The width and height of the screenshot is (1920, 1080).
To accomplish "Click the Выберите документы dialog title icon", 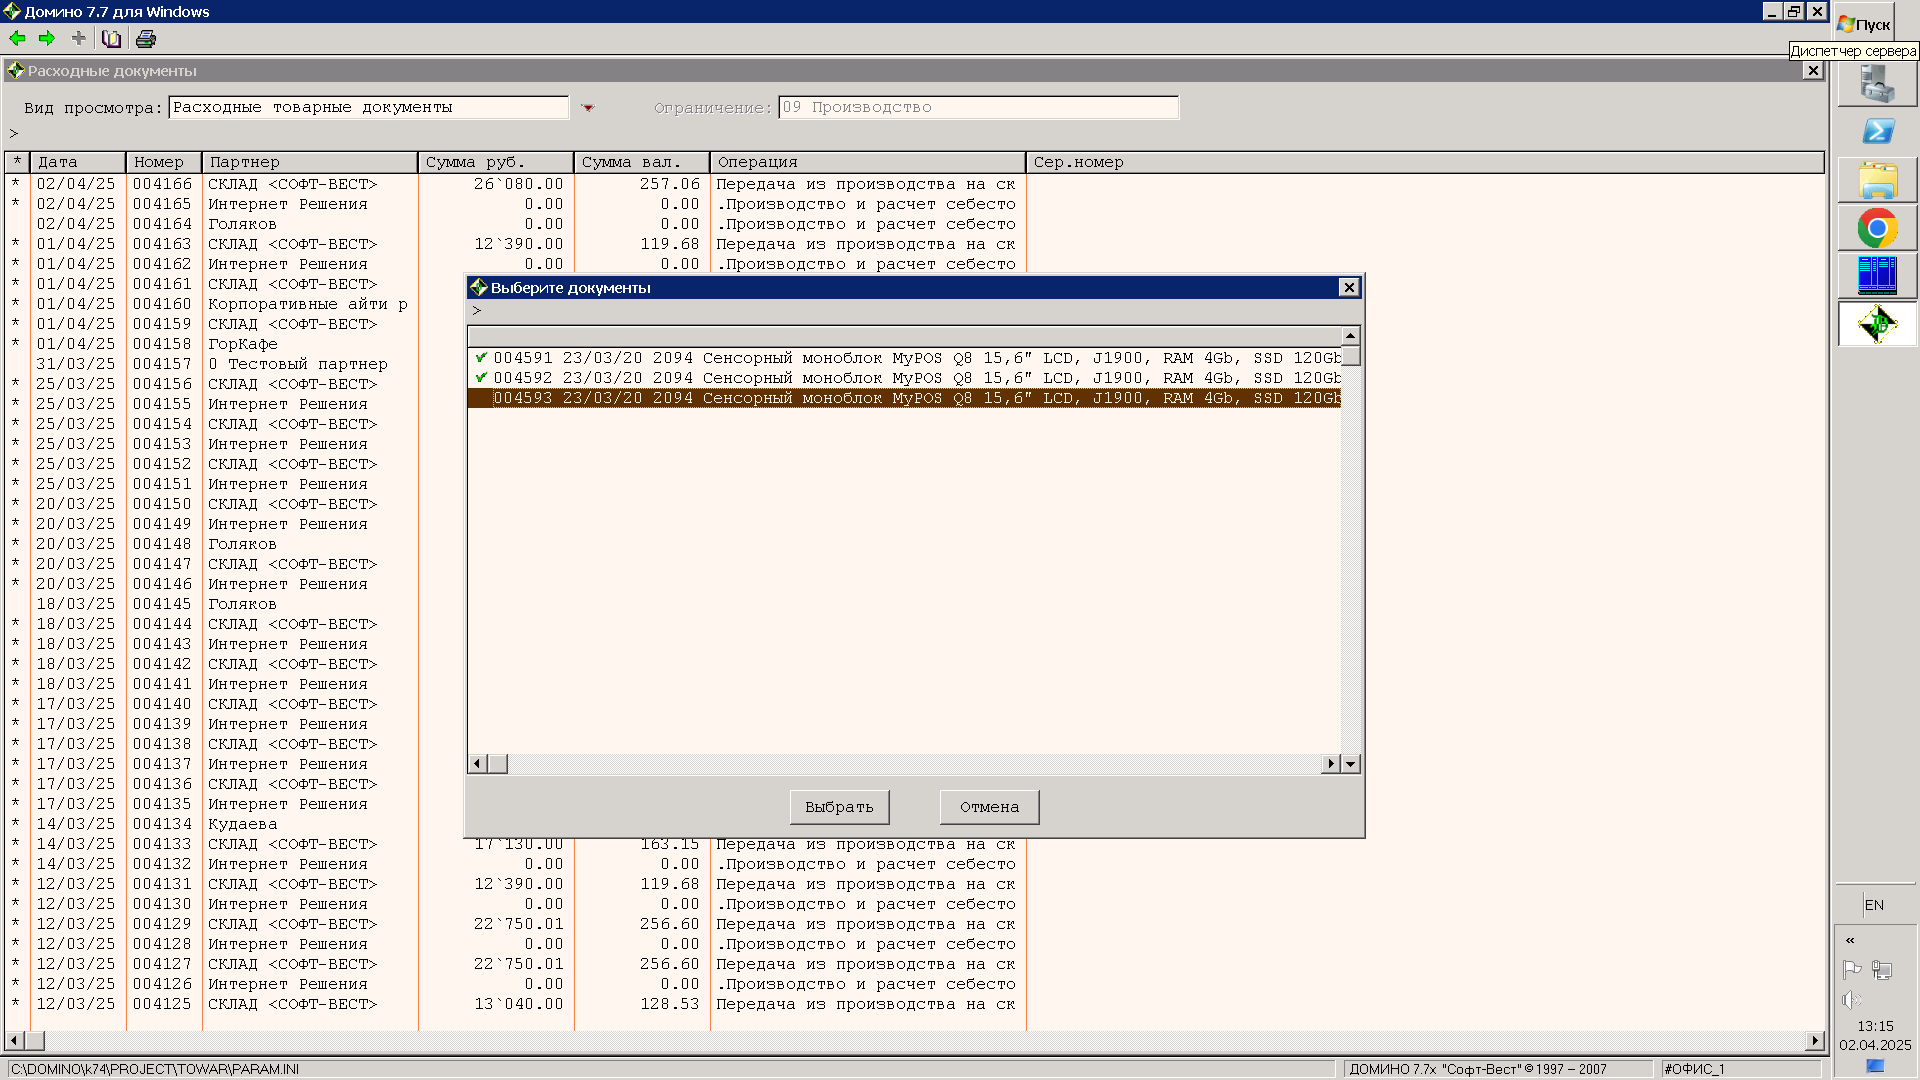I will coord(479,287).
